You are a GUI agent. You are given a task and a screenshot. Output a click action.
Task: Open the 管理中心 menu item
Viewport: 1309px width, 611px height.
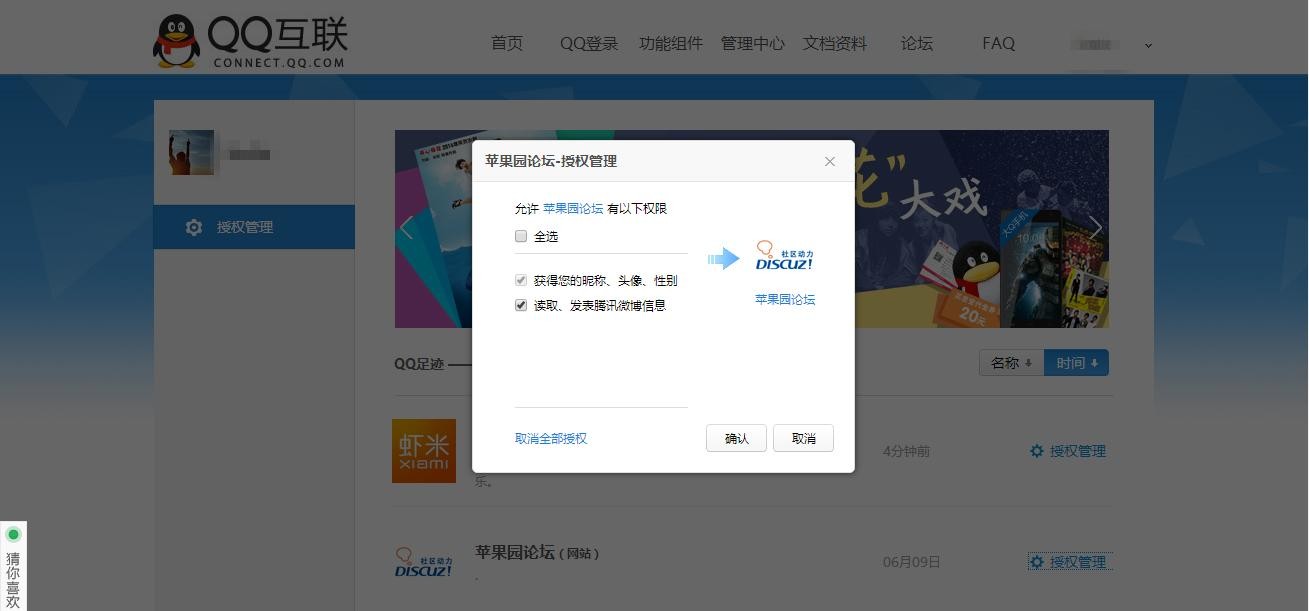[x=752, y=44]
